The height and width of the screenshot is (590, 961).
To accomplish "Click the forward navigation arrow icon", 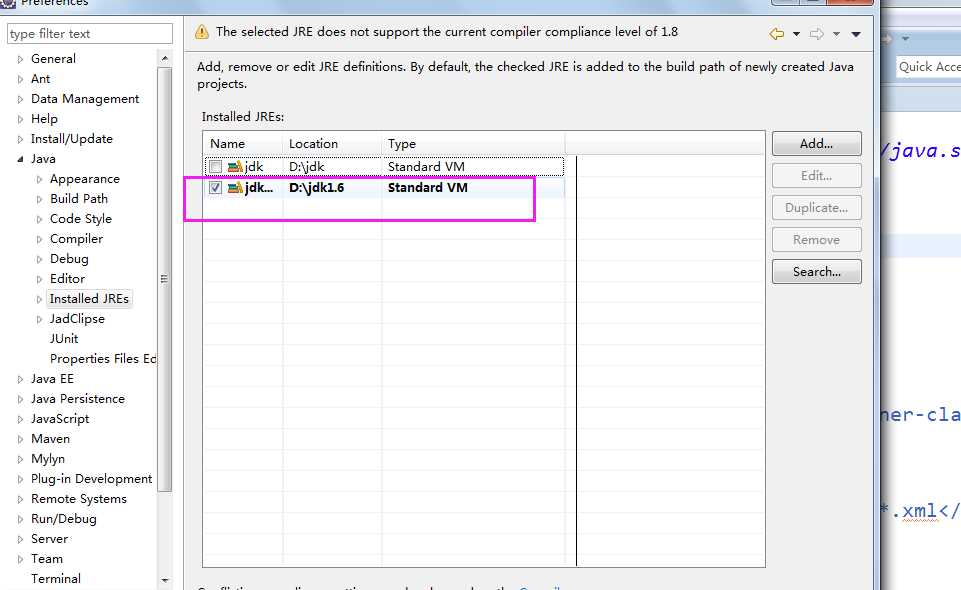I will pos(816,34).
